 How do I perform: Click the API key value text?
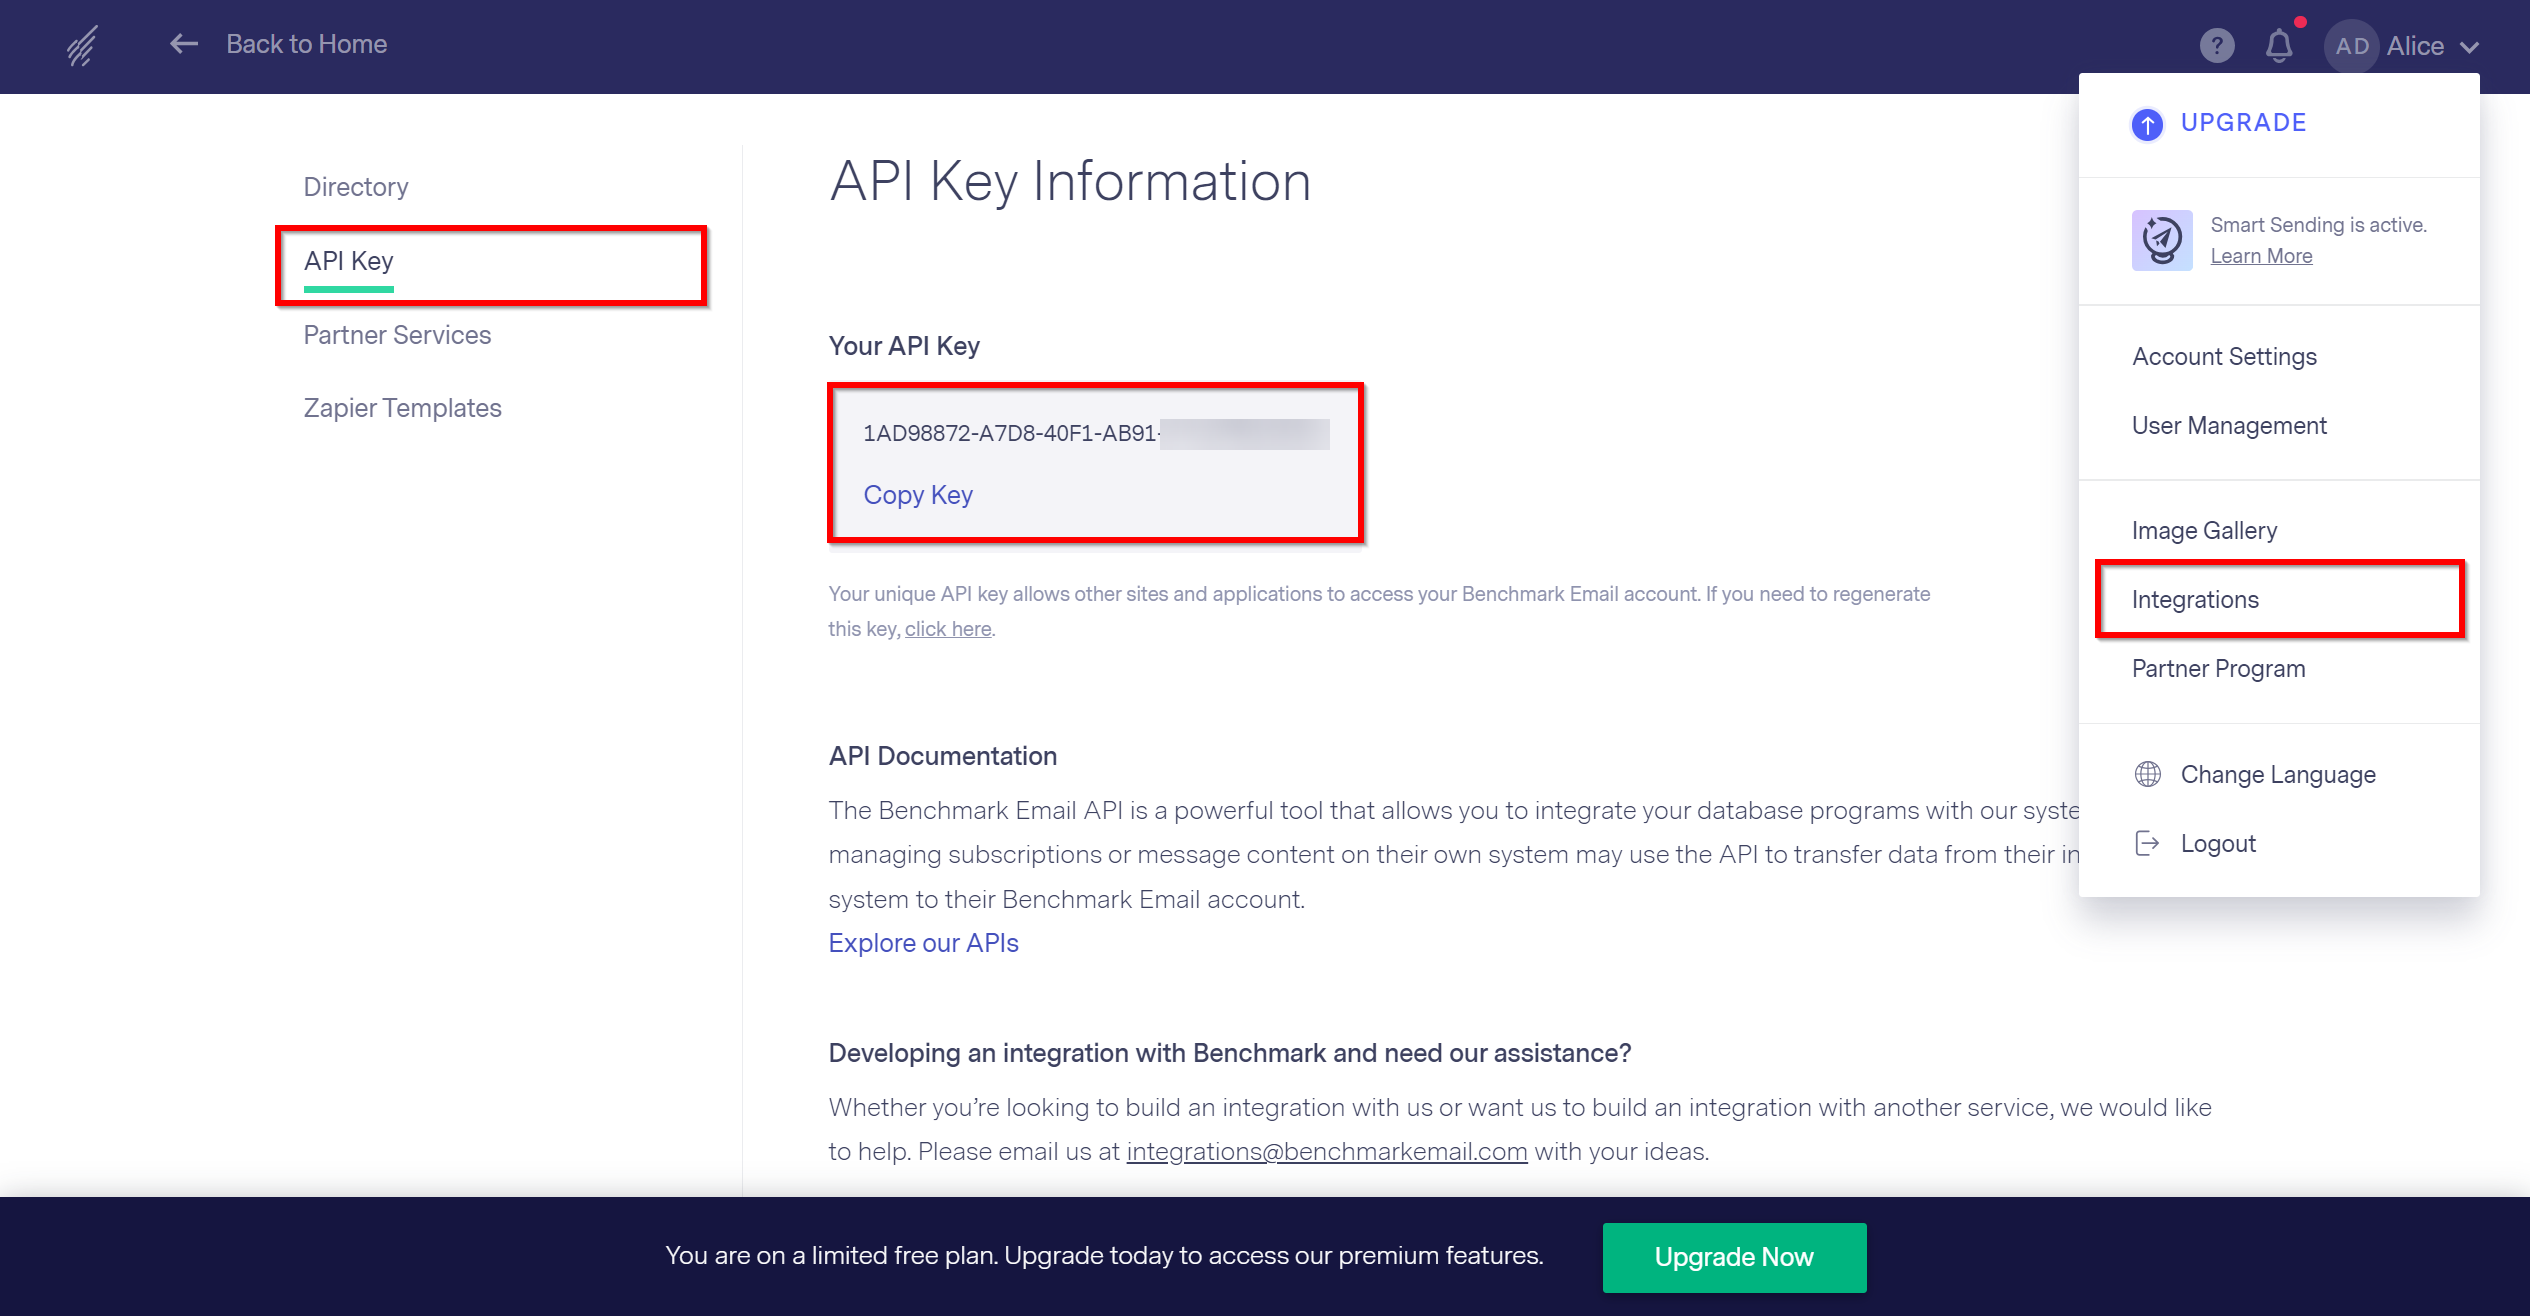(x=1095, y=434)
